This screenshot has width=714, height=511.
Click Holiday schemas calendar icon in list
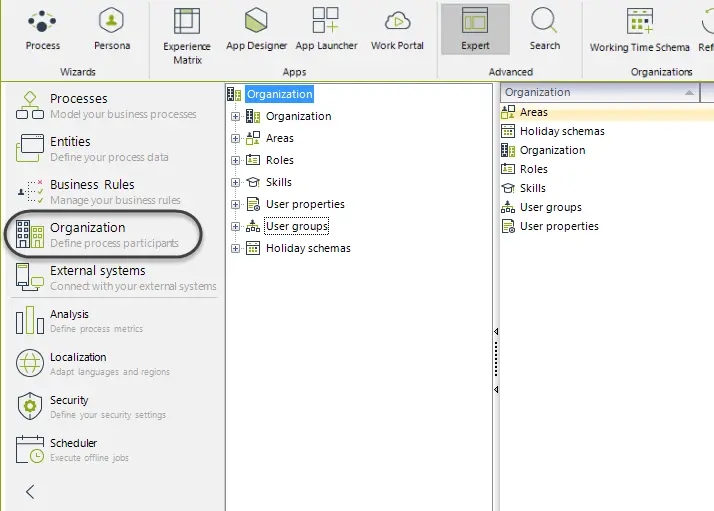[508, 131]
